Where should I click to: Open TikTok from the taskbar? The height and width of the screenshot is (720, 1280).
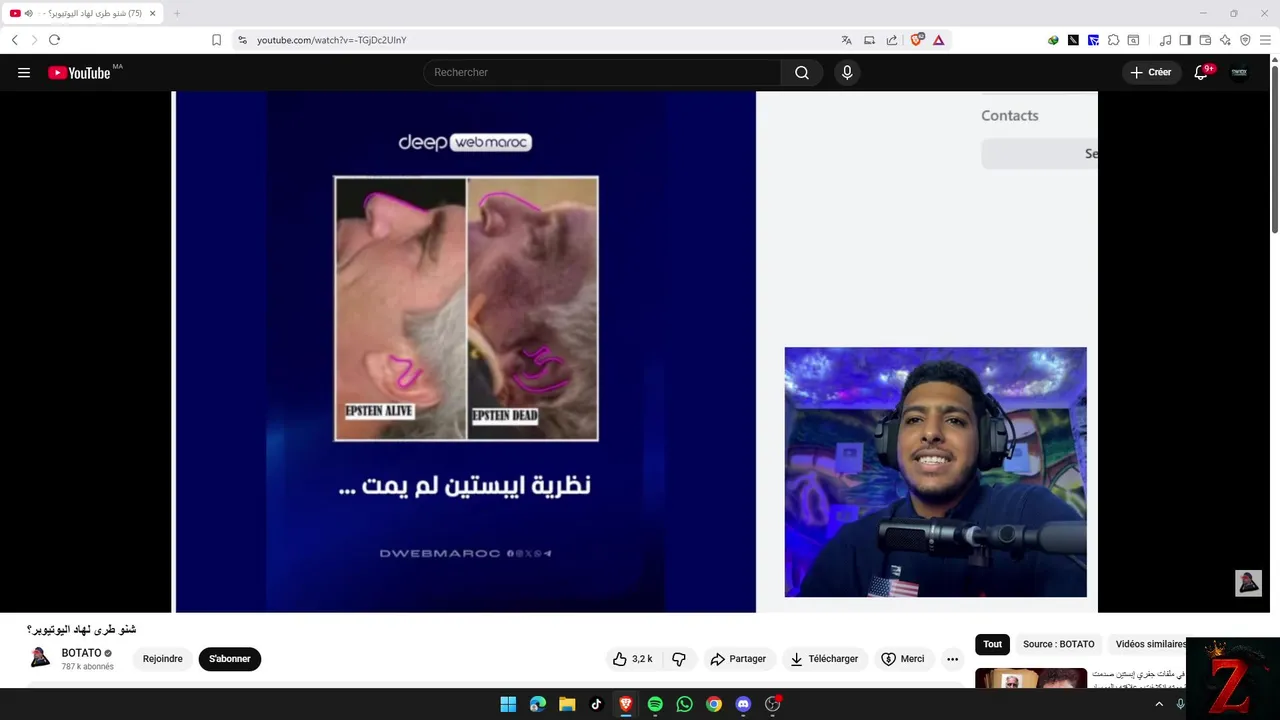click(x=596, y=704)
